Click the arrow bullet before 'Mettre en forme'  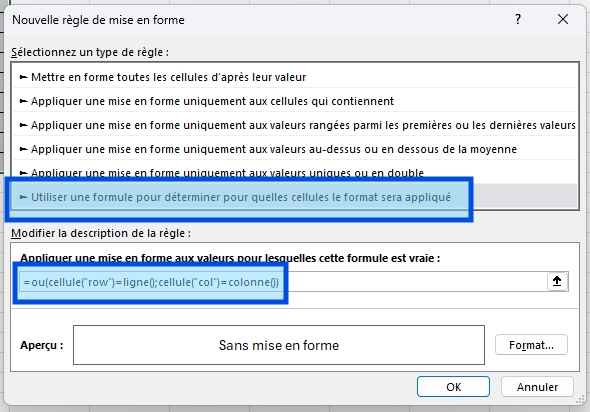(x=23, y=78)
